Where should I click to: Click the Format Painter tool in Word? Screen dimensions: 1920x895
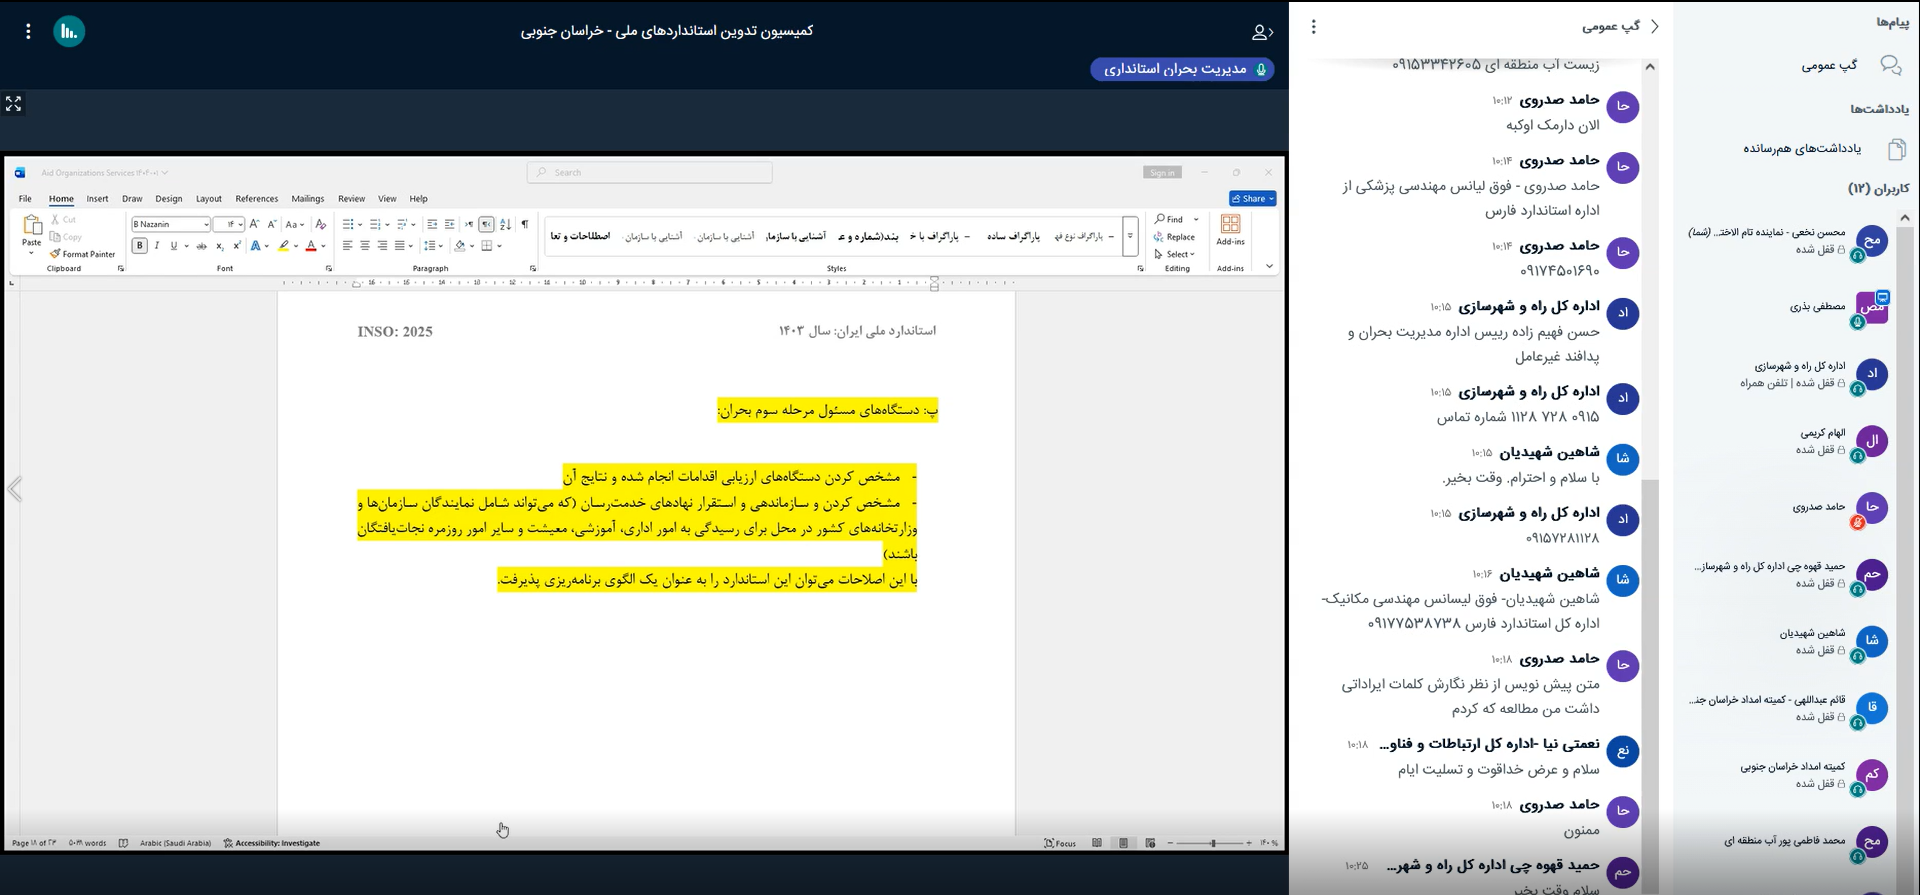(83, 254)
